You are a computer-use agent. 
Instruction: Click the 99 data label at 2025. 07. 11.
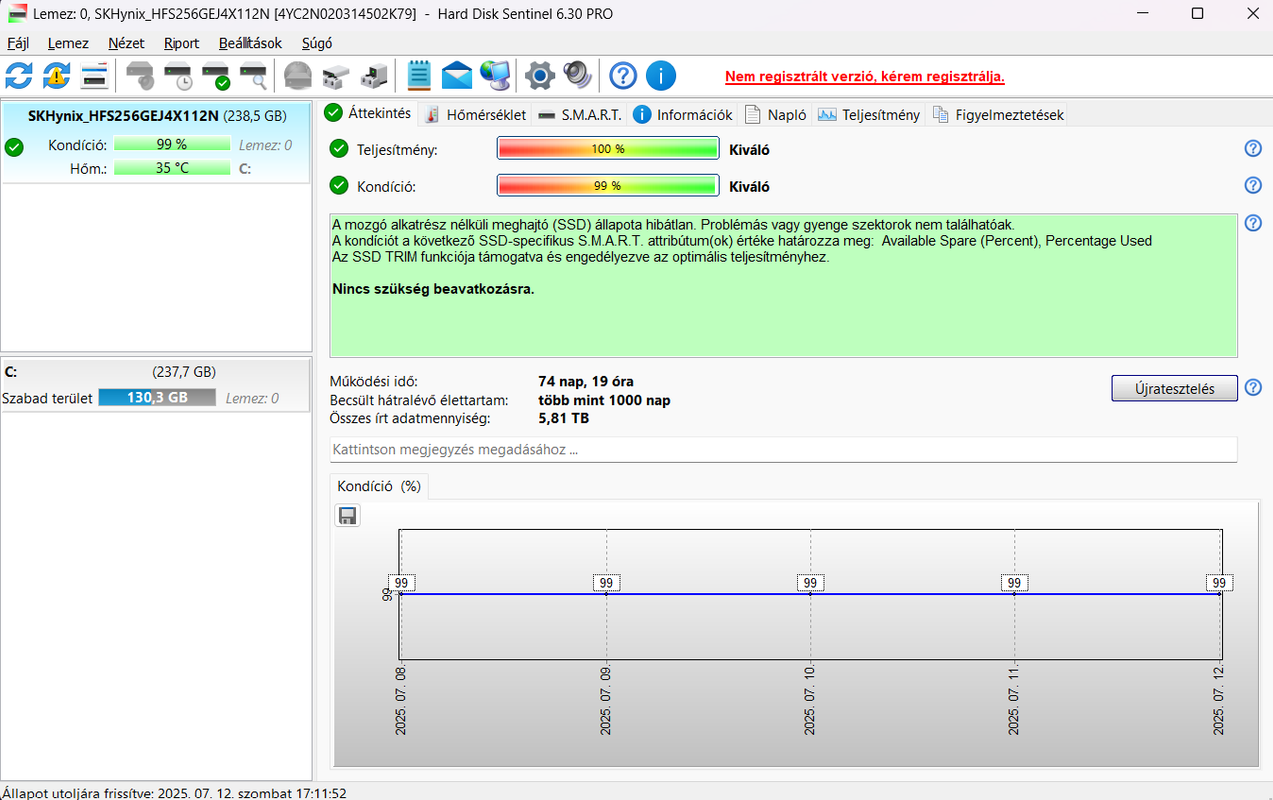(x=1014, y=583)
